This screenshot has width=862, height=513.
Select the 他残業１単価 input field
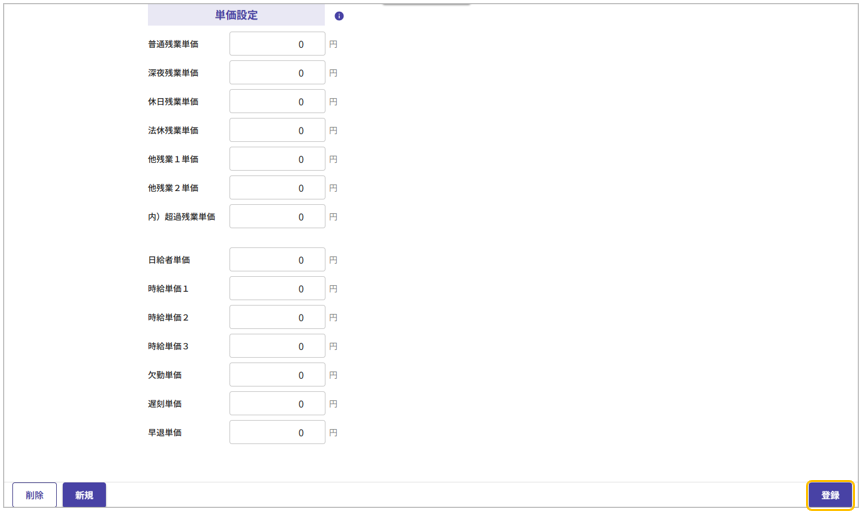pyautogui.click(x=277, y=159)
